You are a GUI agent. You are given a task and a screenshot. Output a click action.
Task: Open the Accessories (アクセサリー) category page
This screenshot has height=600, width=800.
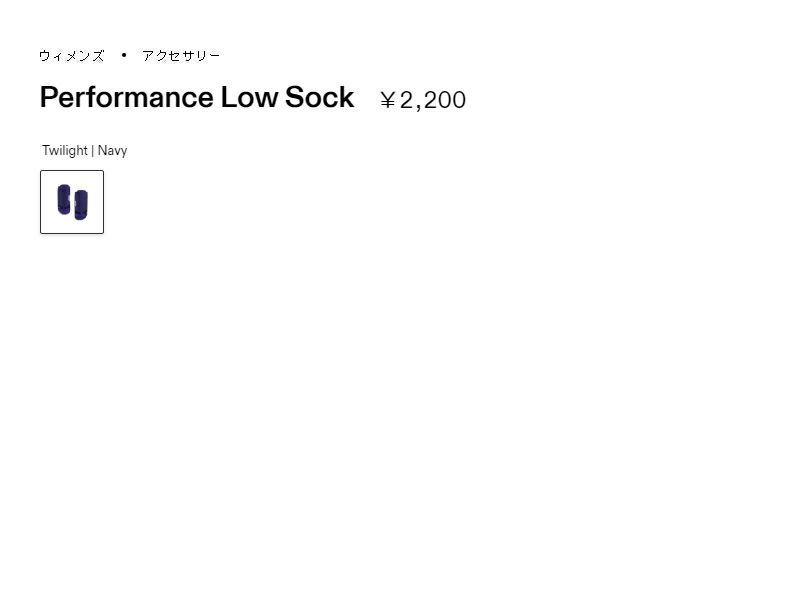click(x=181, y=56)
